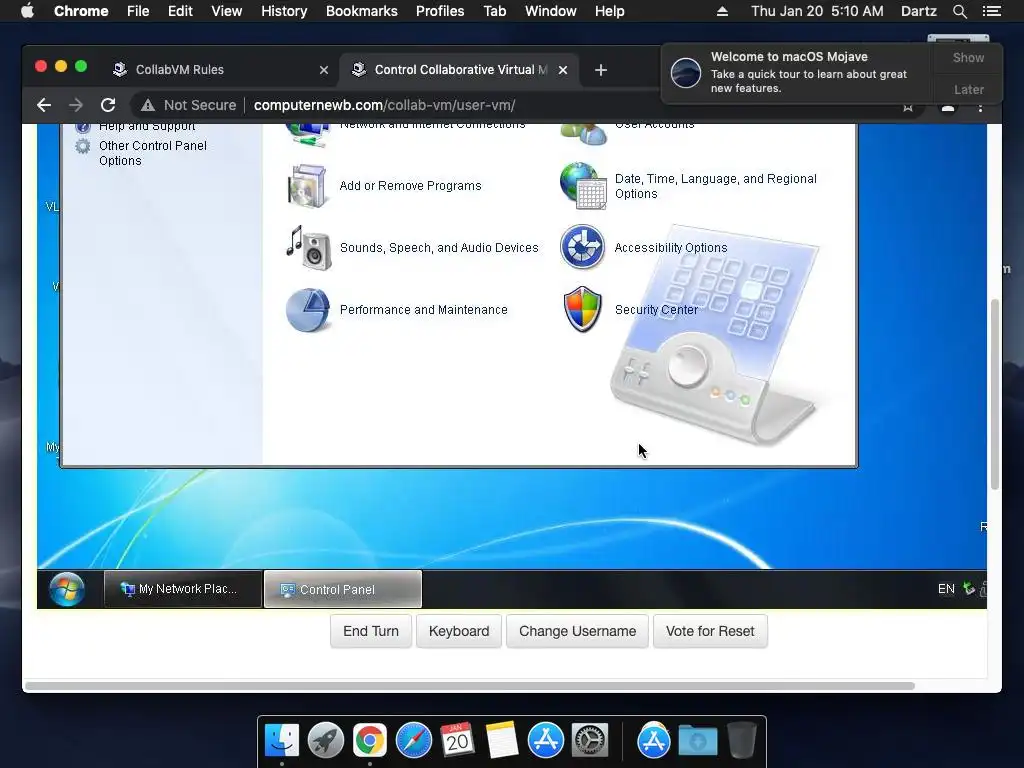Open Performance and Maintenance pie chart icon
1024x768 pixels.
coord(308,310)
